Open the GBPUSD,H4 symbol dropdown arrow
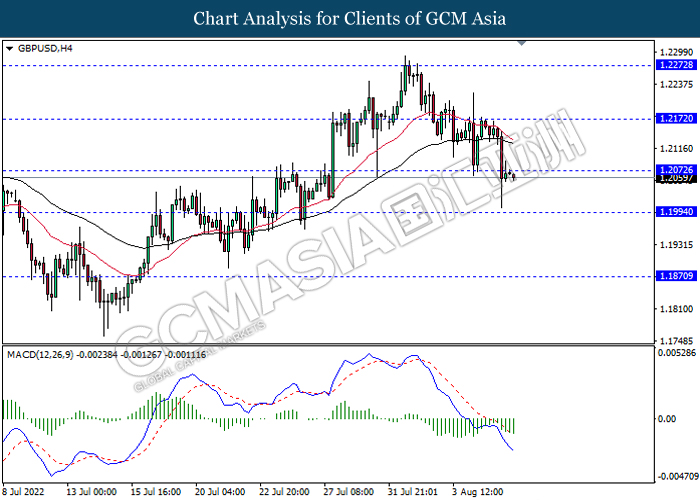Screen dimensions: 700x500 (9, 49)
